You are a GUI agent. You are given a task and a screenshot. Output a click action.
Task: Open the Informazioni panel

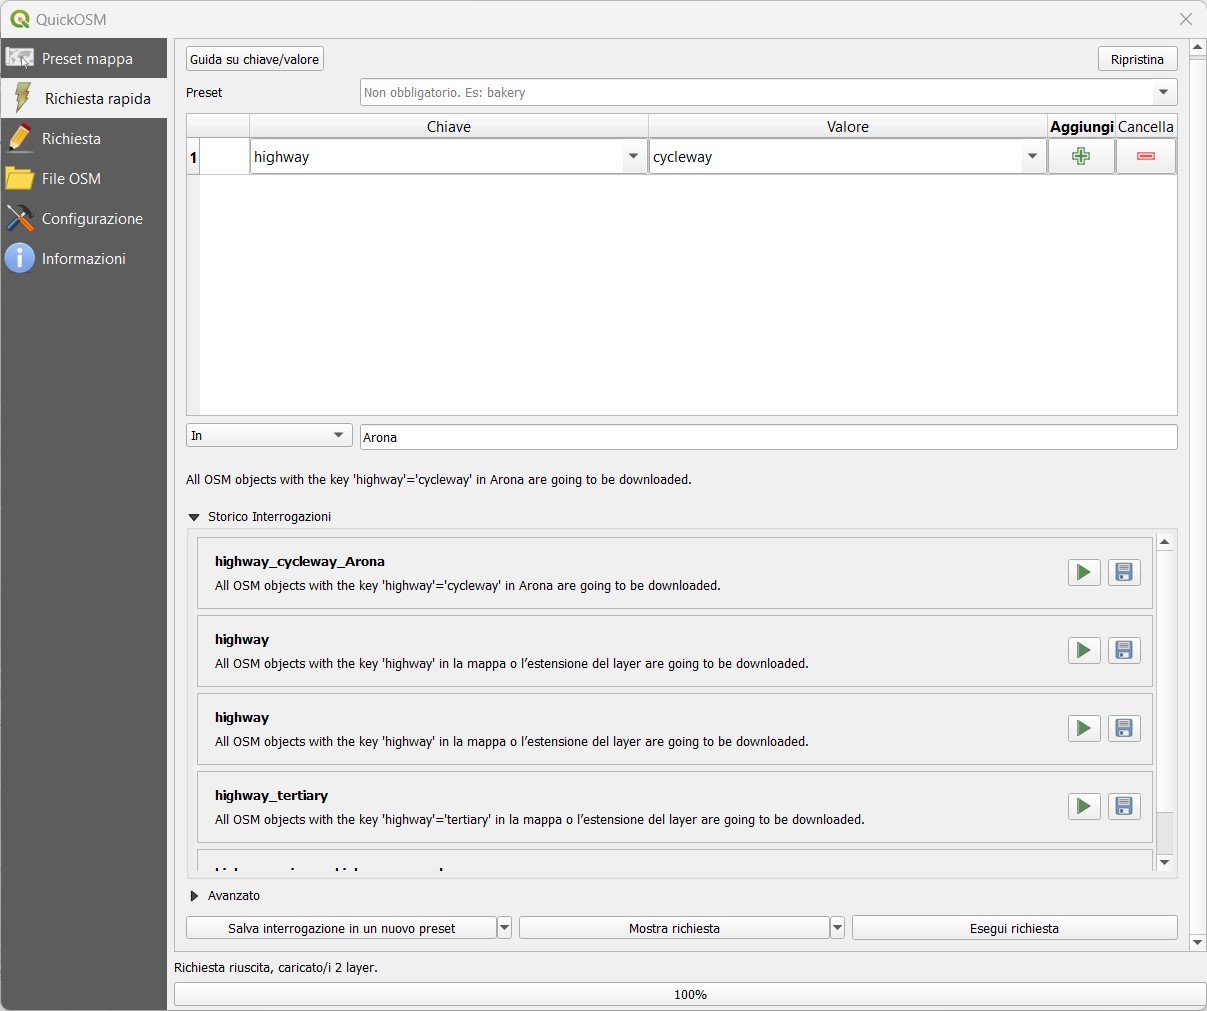coord(84,259)
